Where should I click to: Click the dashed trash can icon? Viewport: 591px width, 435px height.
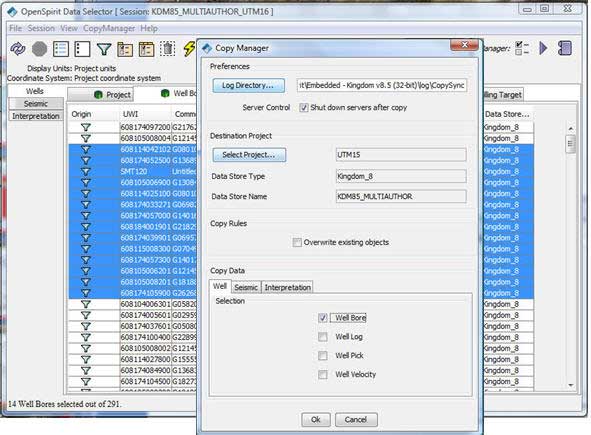pyautogui.click(x=168, y=49)
